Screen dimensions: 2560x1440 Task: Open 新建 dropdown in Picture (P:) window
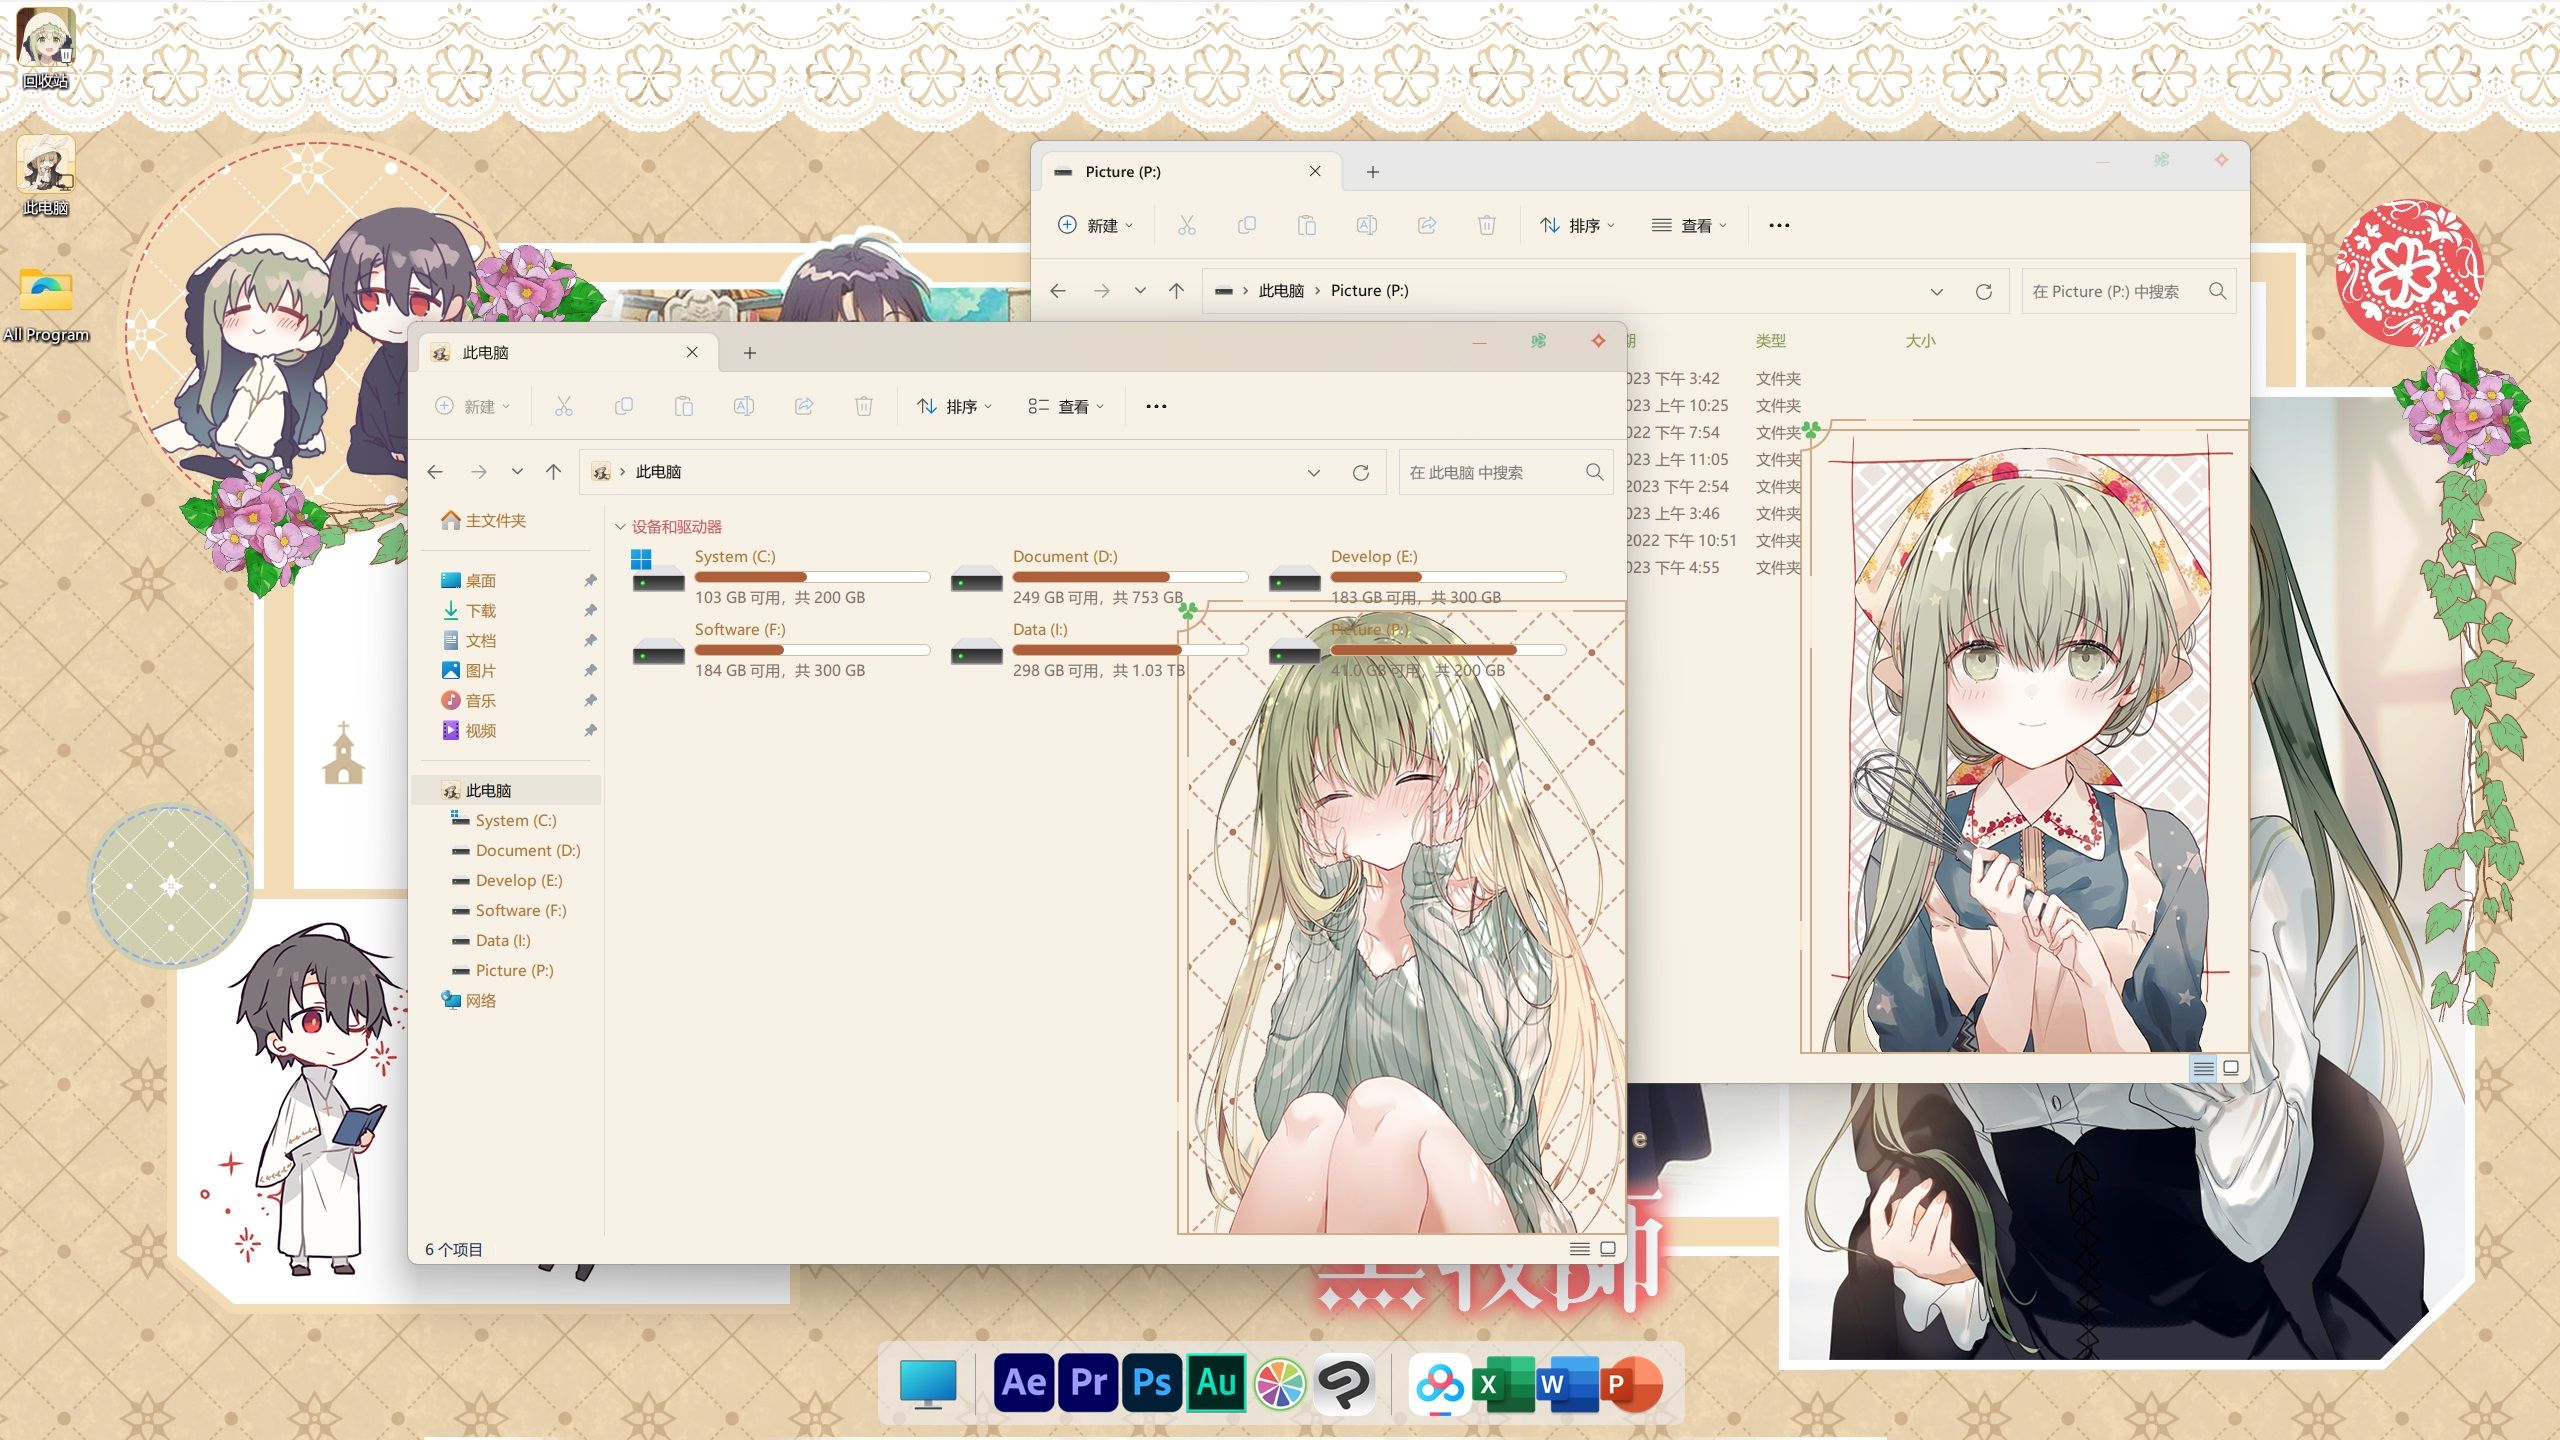coord(1096,225)
